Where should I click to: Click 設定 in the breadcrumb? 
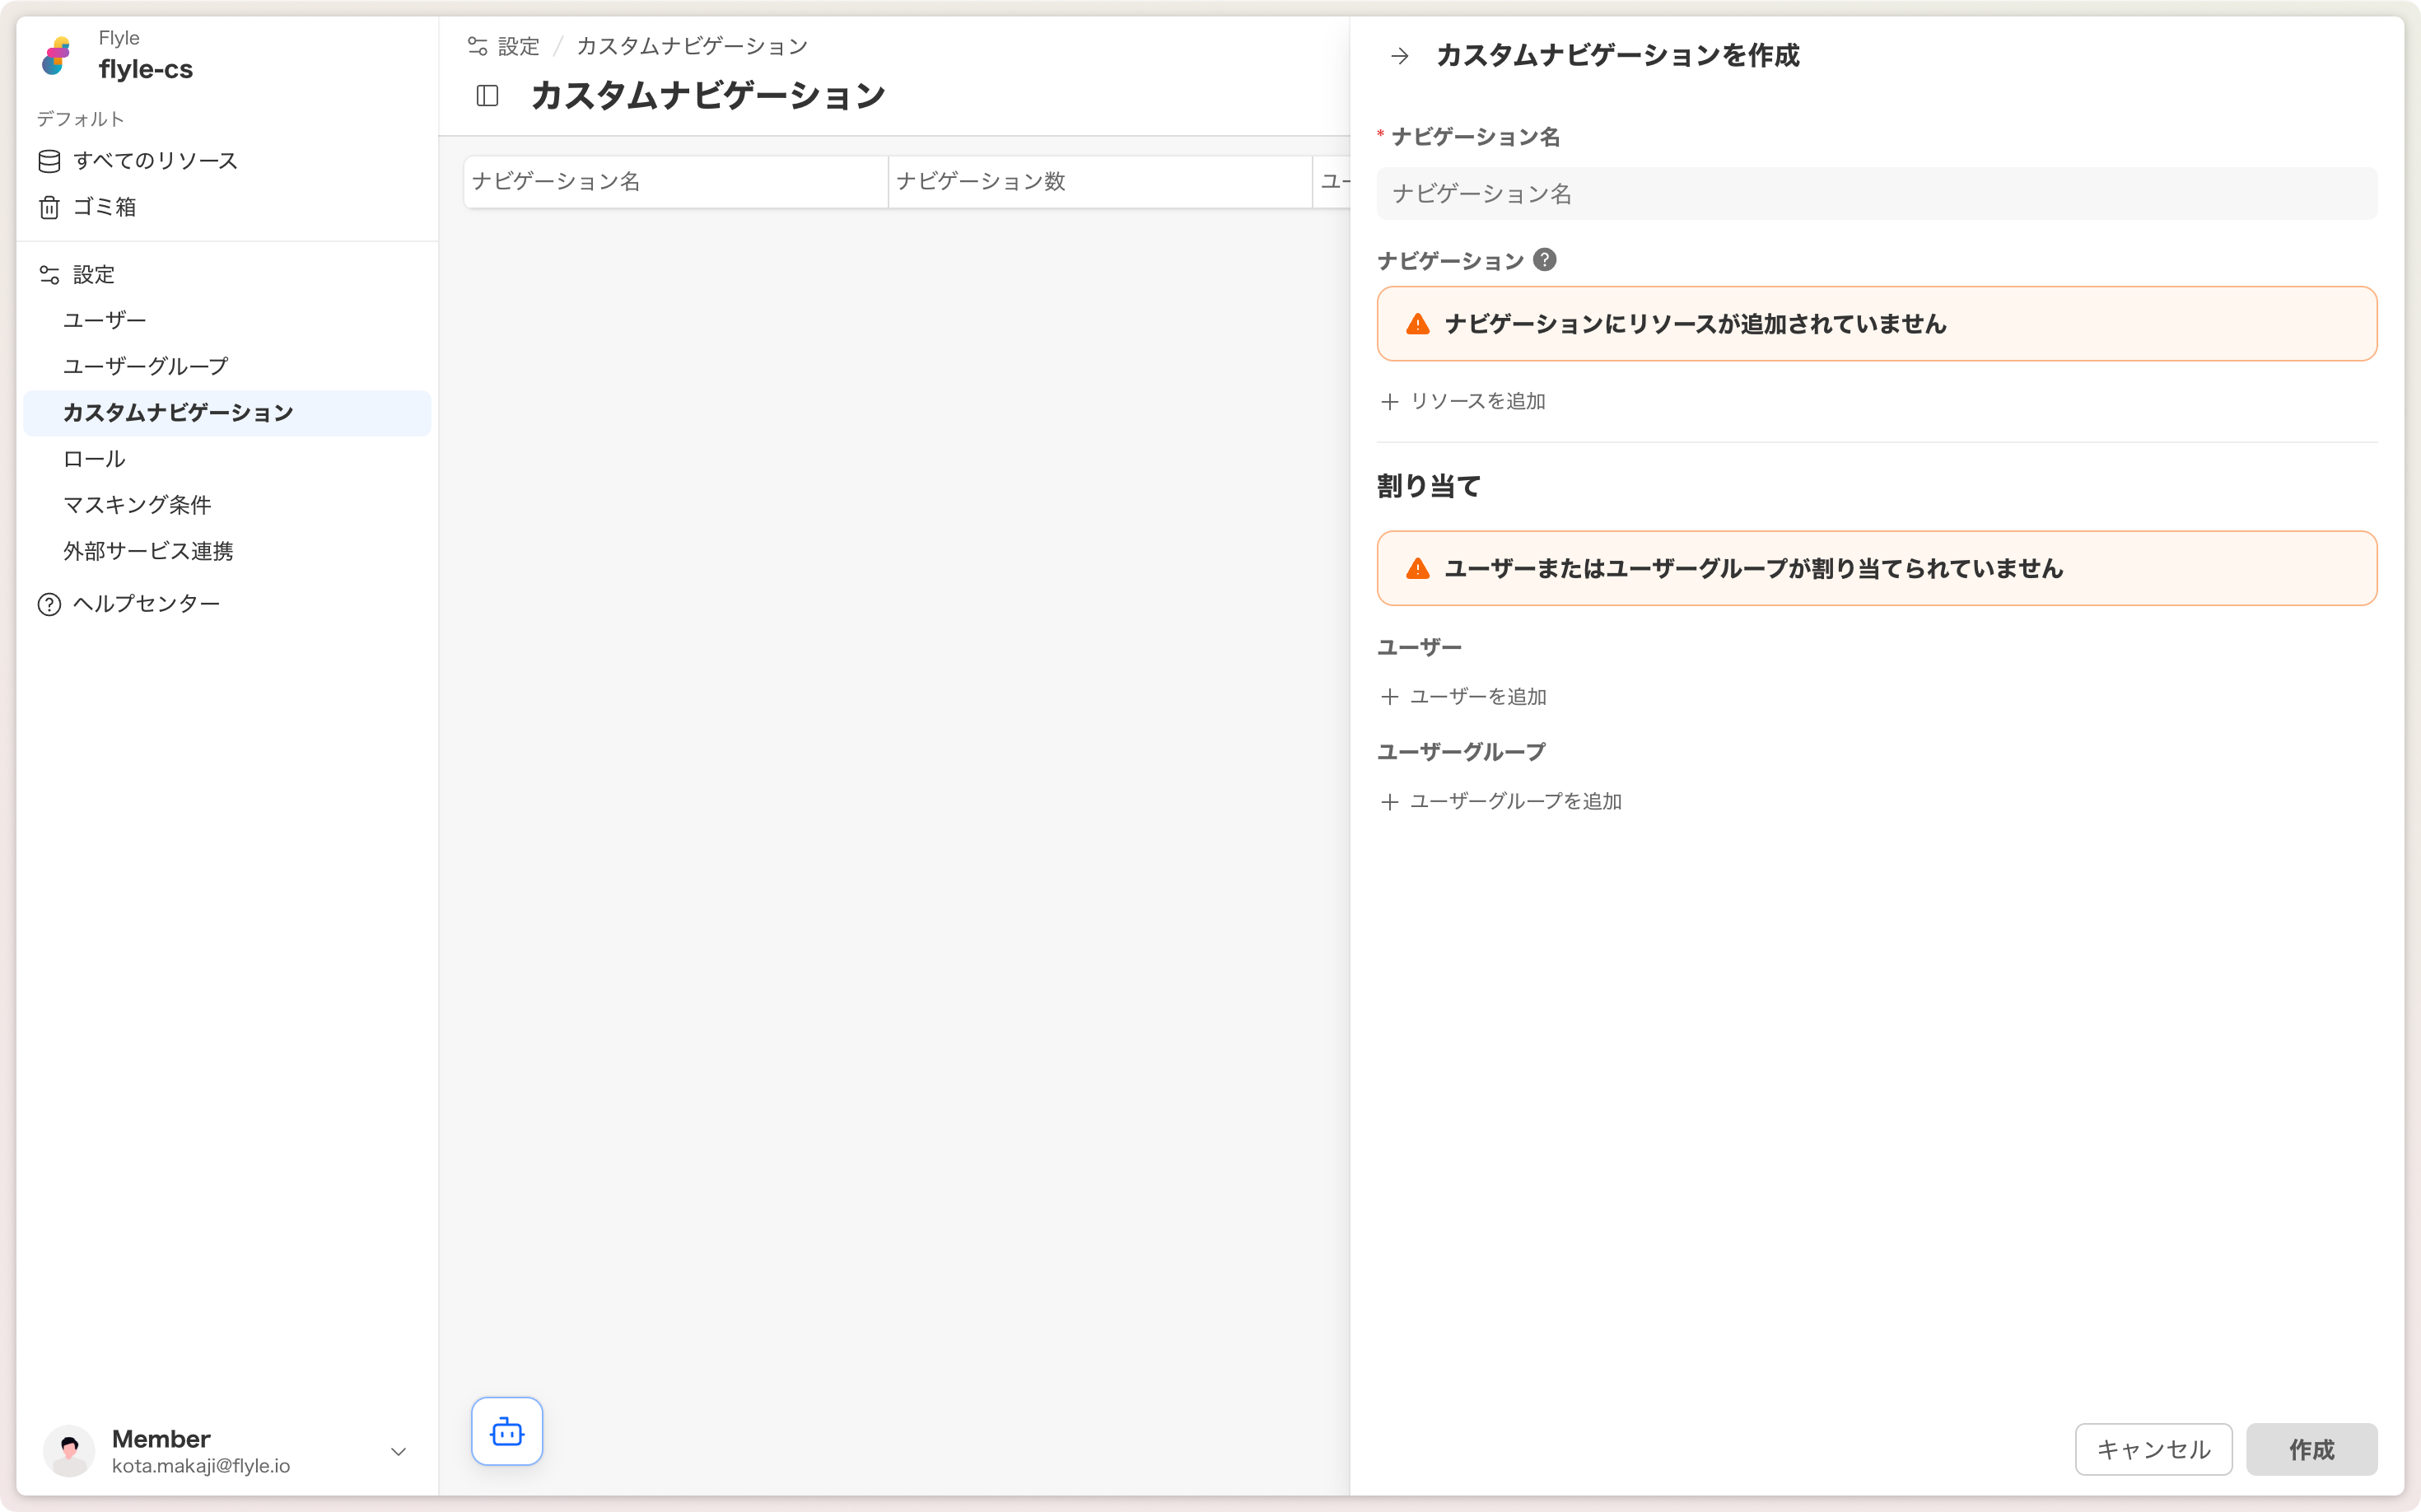point(517,46)
